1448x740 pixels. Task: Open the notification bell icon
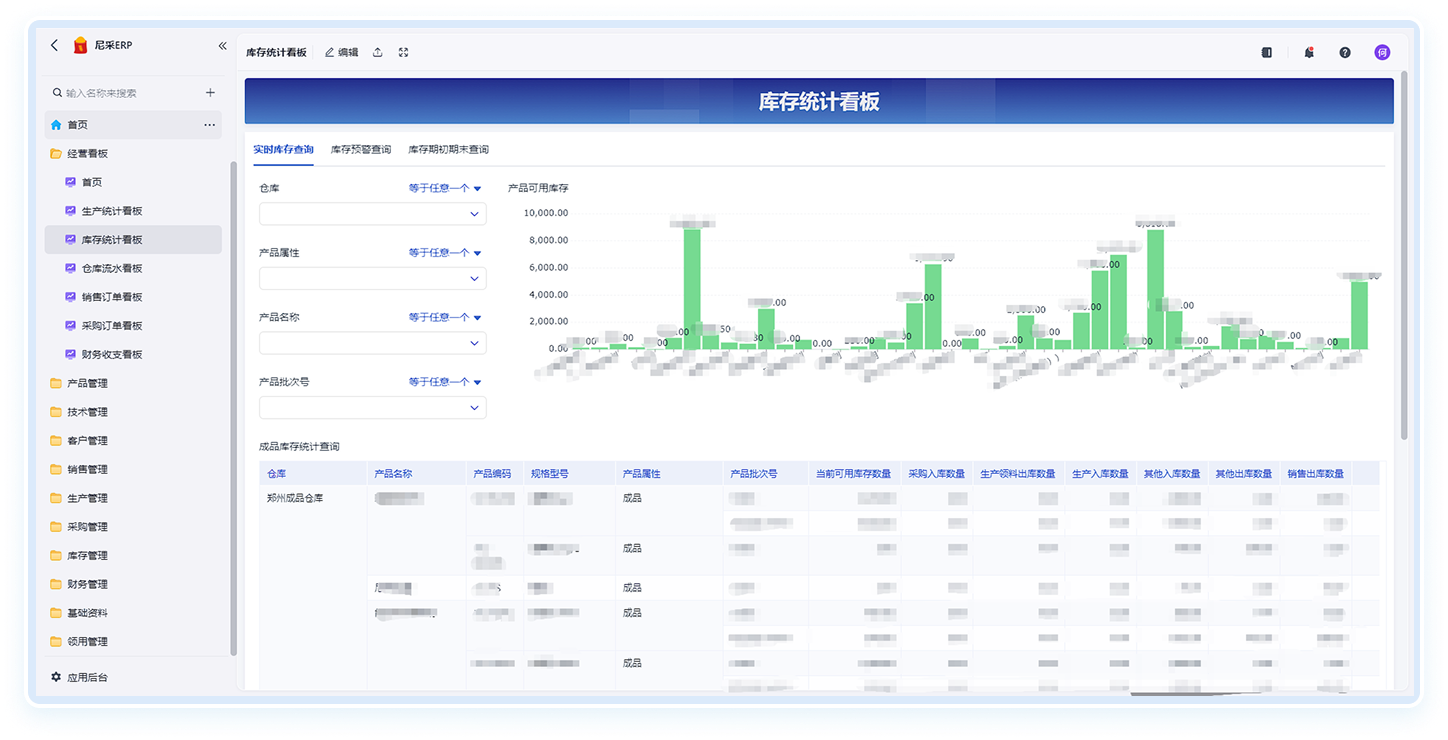(1309, 53)
